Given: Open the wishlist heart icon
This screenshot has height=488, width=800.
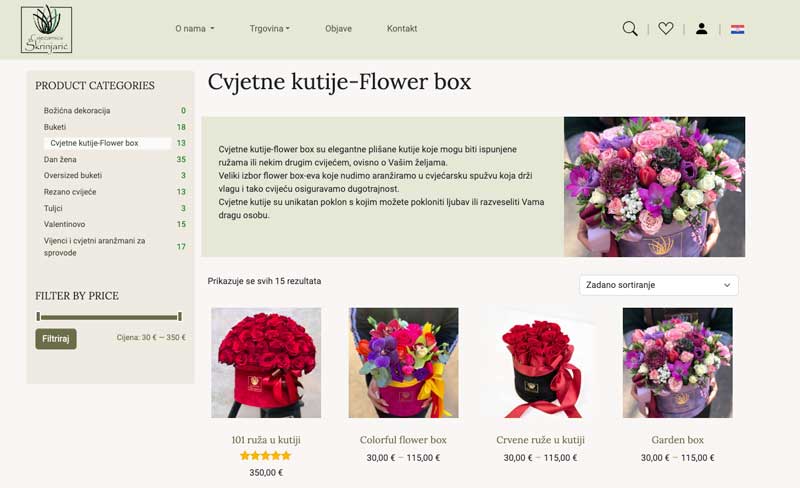Looking at the screenshot, I should click(x=665, y=29).
